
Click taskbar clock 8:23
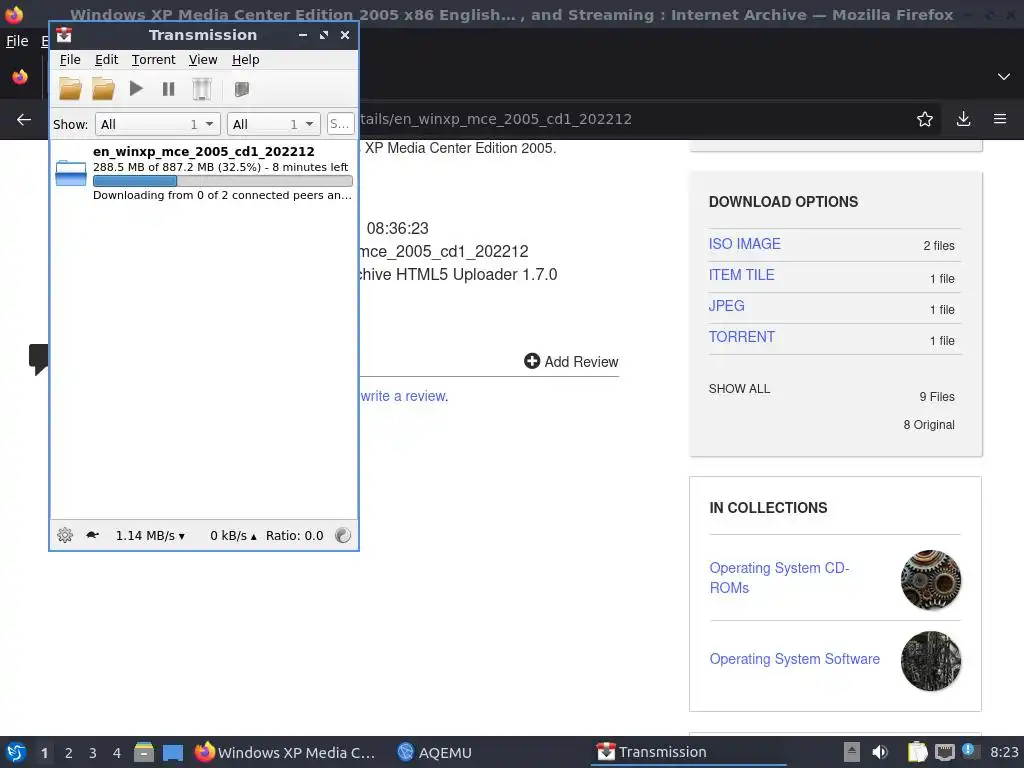[1004, 752]
